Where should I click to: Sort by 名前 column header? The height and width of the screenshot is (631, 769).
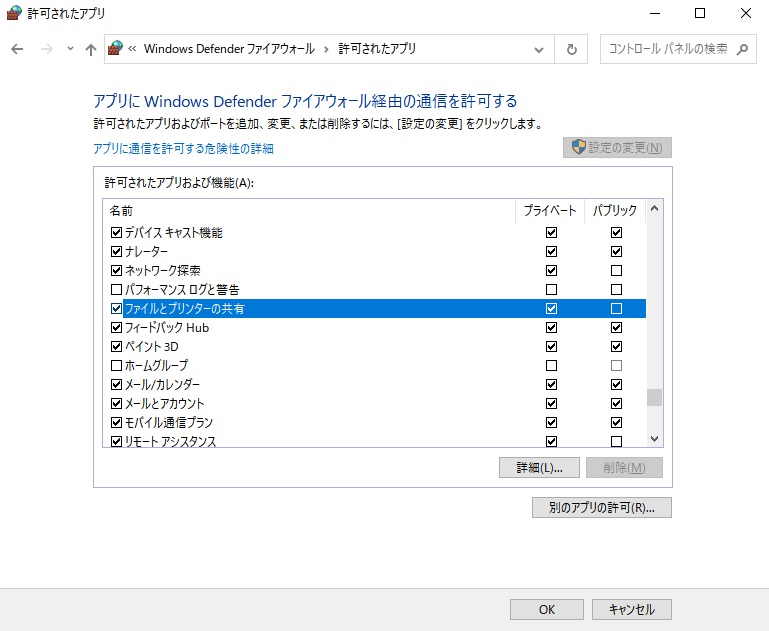309,211
